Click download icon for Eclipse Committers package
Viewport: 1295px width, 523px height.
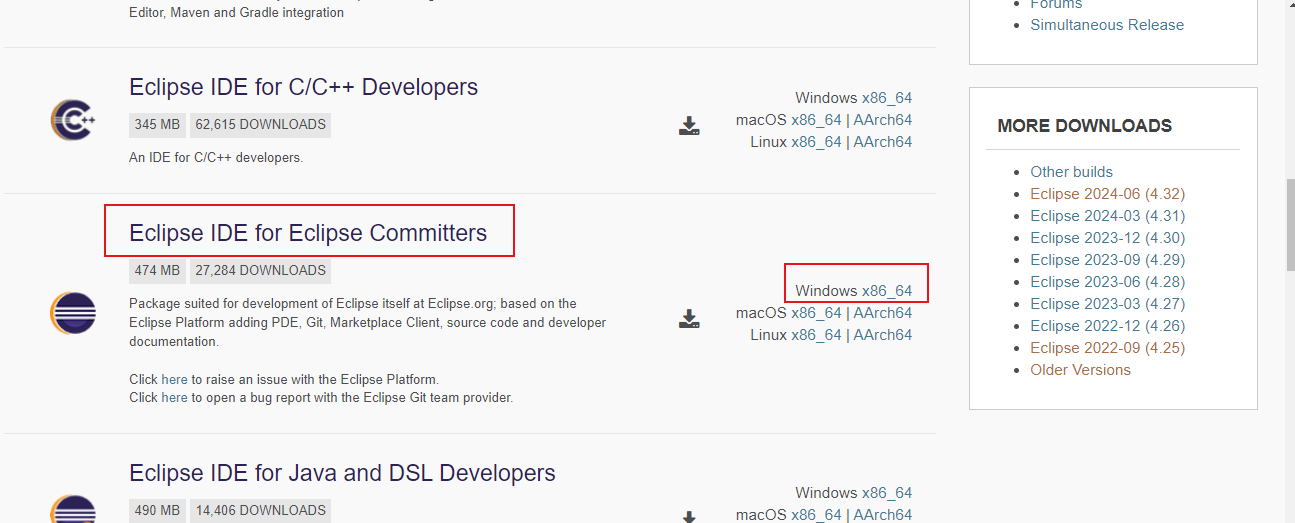[x=689, y=319]
